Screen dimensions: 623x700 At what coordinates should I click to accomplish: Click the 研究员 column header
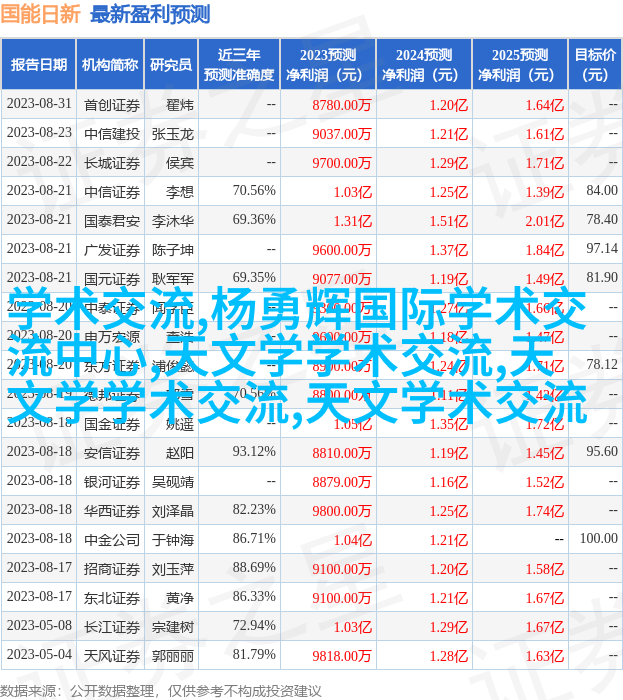tap(171, 65)
